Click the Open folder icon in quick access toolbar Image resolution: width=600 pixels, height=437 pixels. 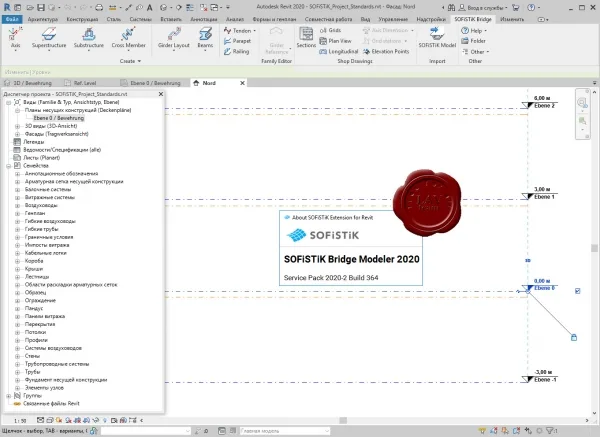click(x=30, y=7)
